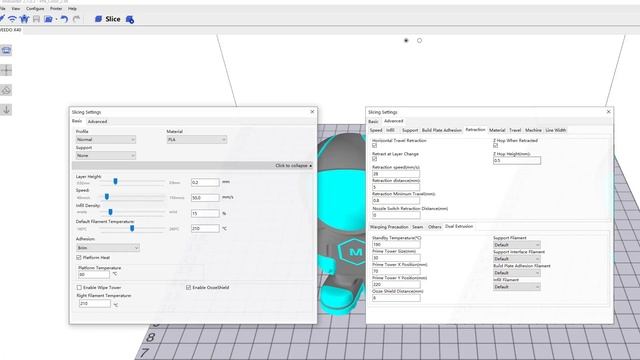Image resolution: width=640 pixels, height=360 pixels.
Task: Switch to Advanced tab in left Slicing Settings
Action: point(97,122)
